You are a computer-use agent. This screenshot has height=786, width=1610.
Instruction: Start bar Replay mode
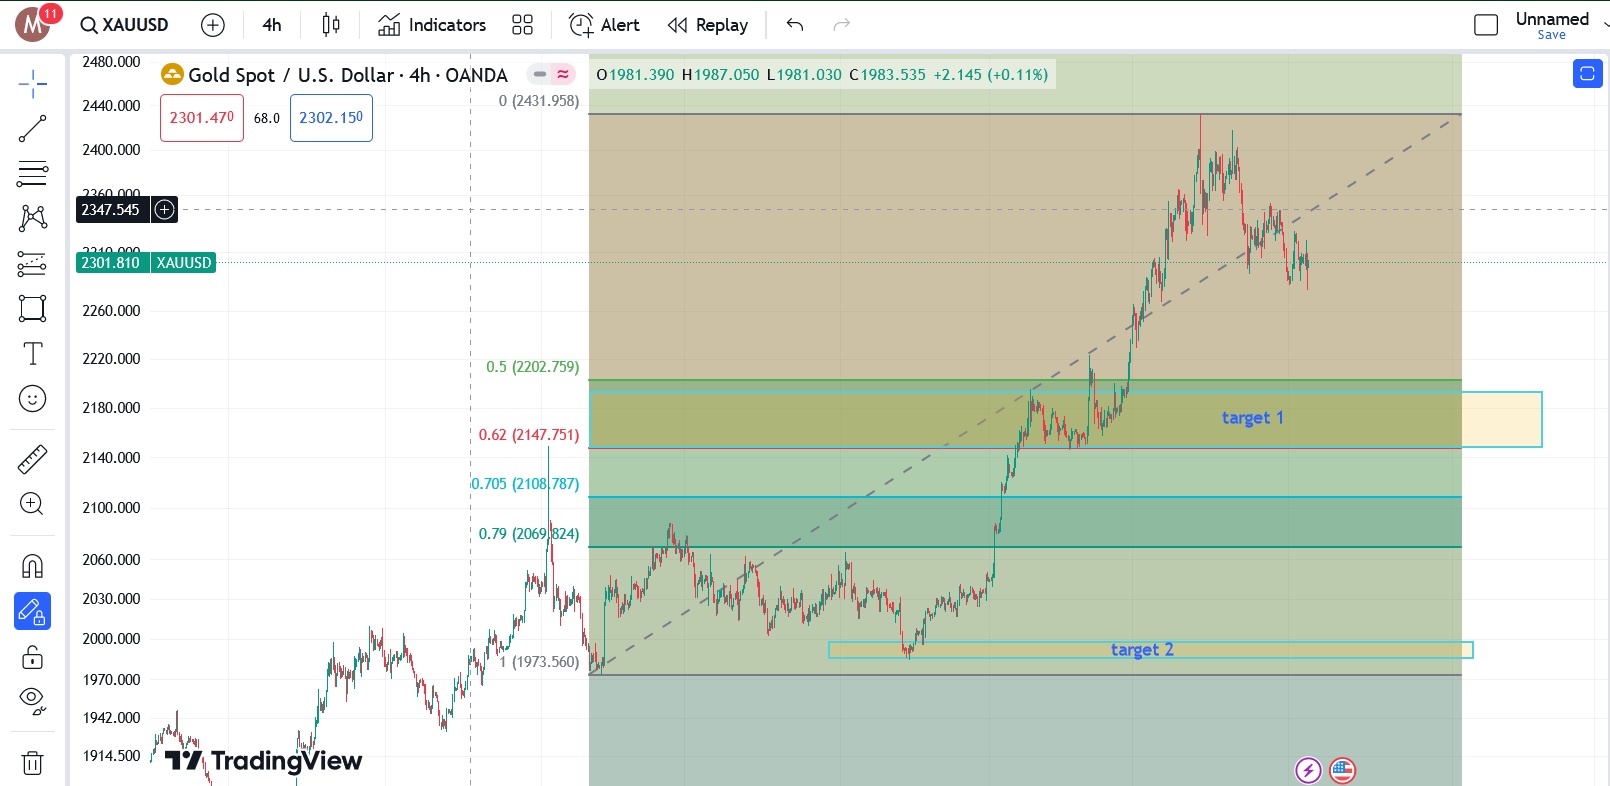[708, 25]
